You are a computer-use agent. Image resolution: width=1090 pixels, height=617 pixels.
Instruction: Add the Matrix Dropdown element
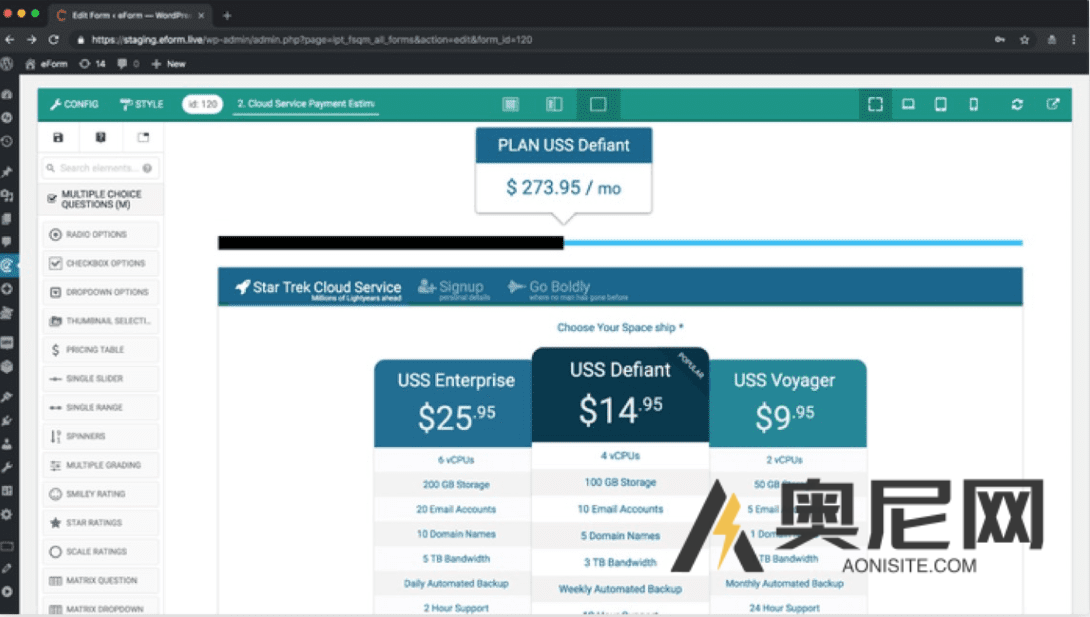101,609
